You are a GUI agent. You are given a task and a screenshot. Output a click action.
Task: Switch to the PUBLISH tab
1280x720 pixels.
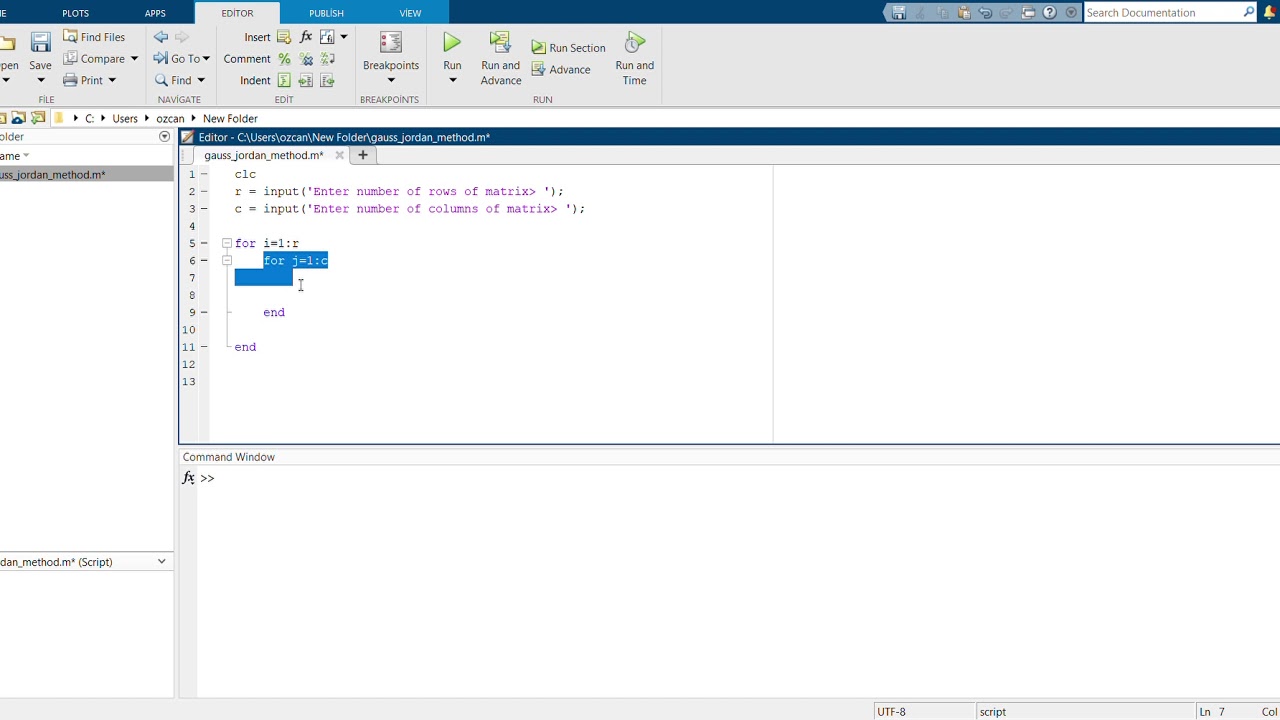[326, 13]
